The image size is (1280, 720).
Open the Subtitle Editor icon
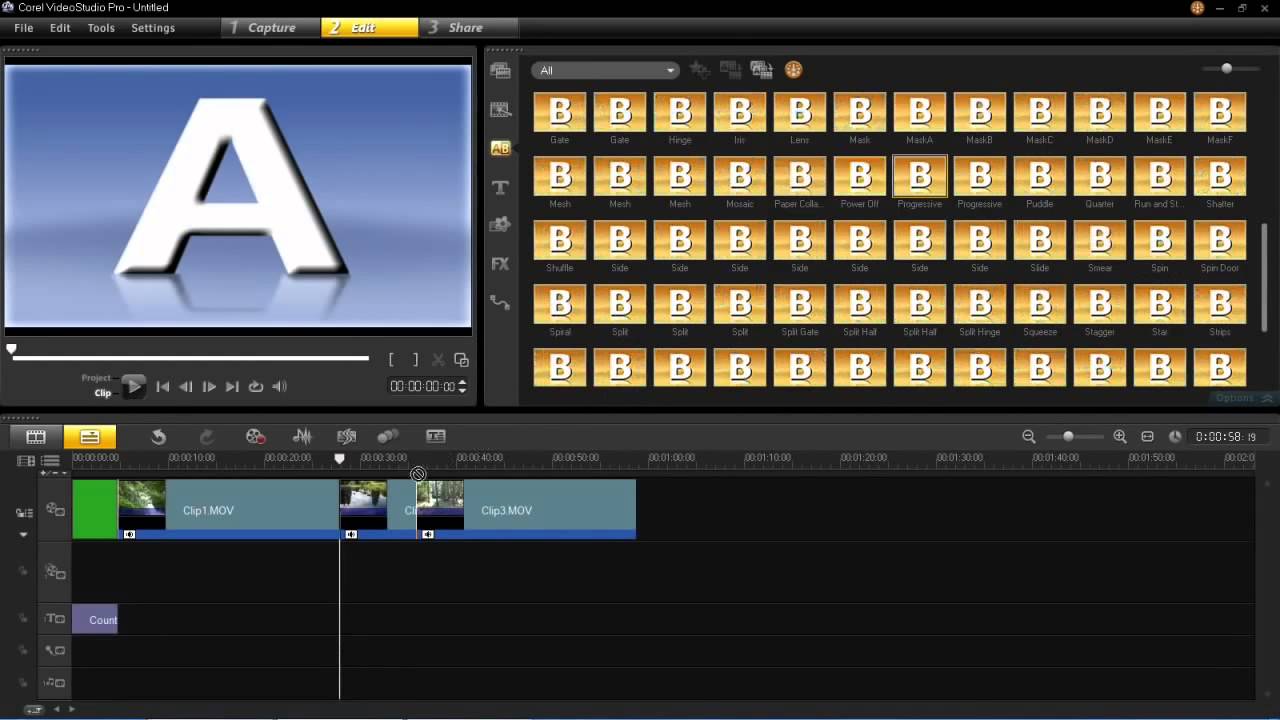(436, 436)
